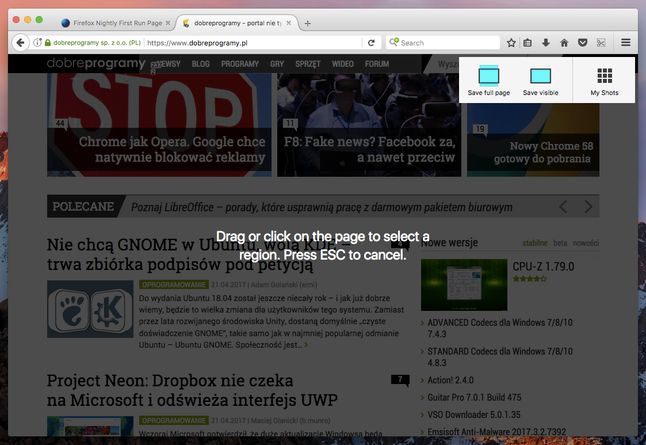Open Action! 2.4.0 link
The height and width of the screenshot is (445, 646).
pyautogui.click(x=450, y=380)
